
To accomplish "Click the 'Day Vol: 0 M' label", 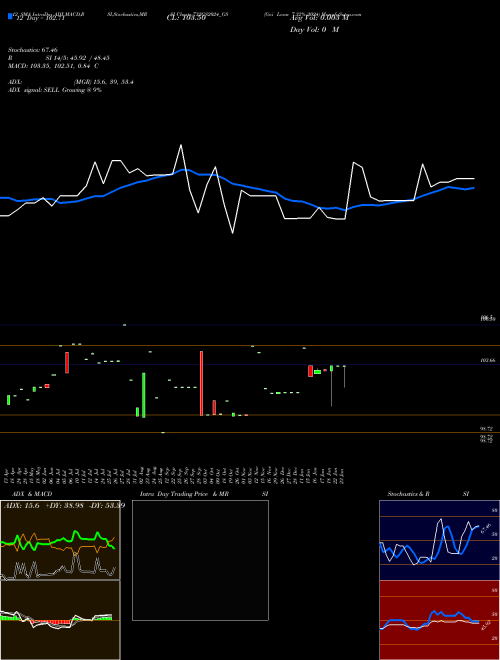I will [x=314, y=29].
